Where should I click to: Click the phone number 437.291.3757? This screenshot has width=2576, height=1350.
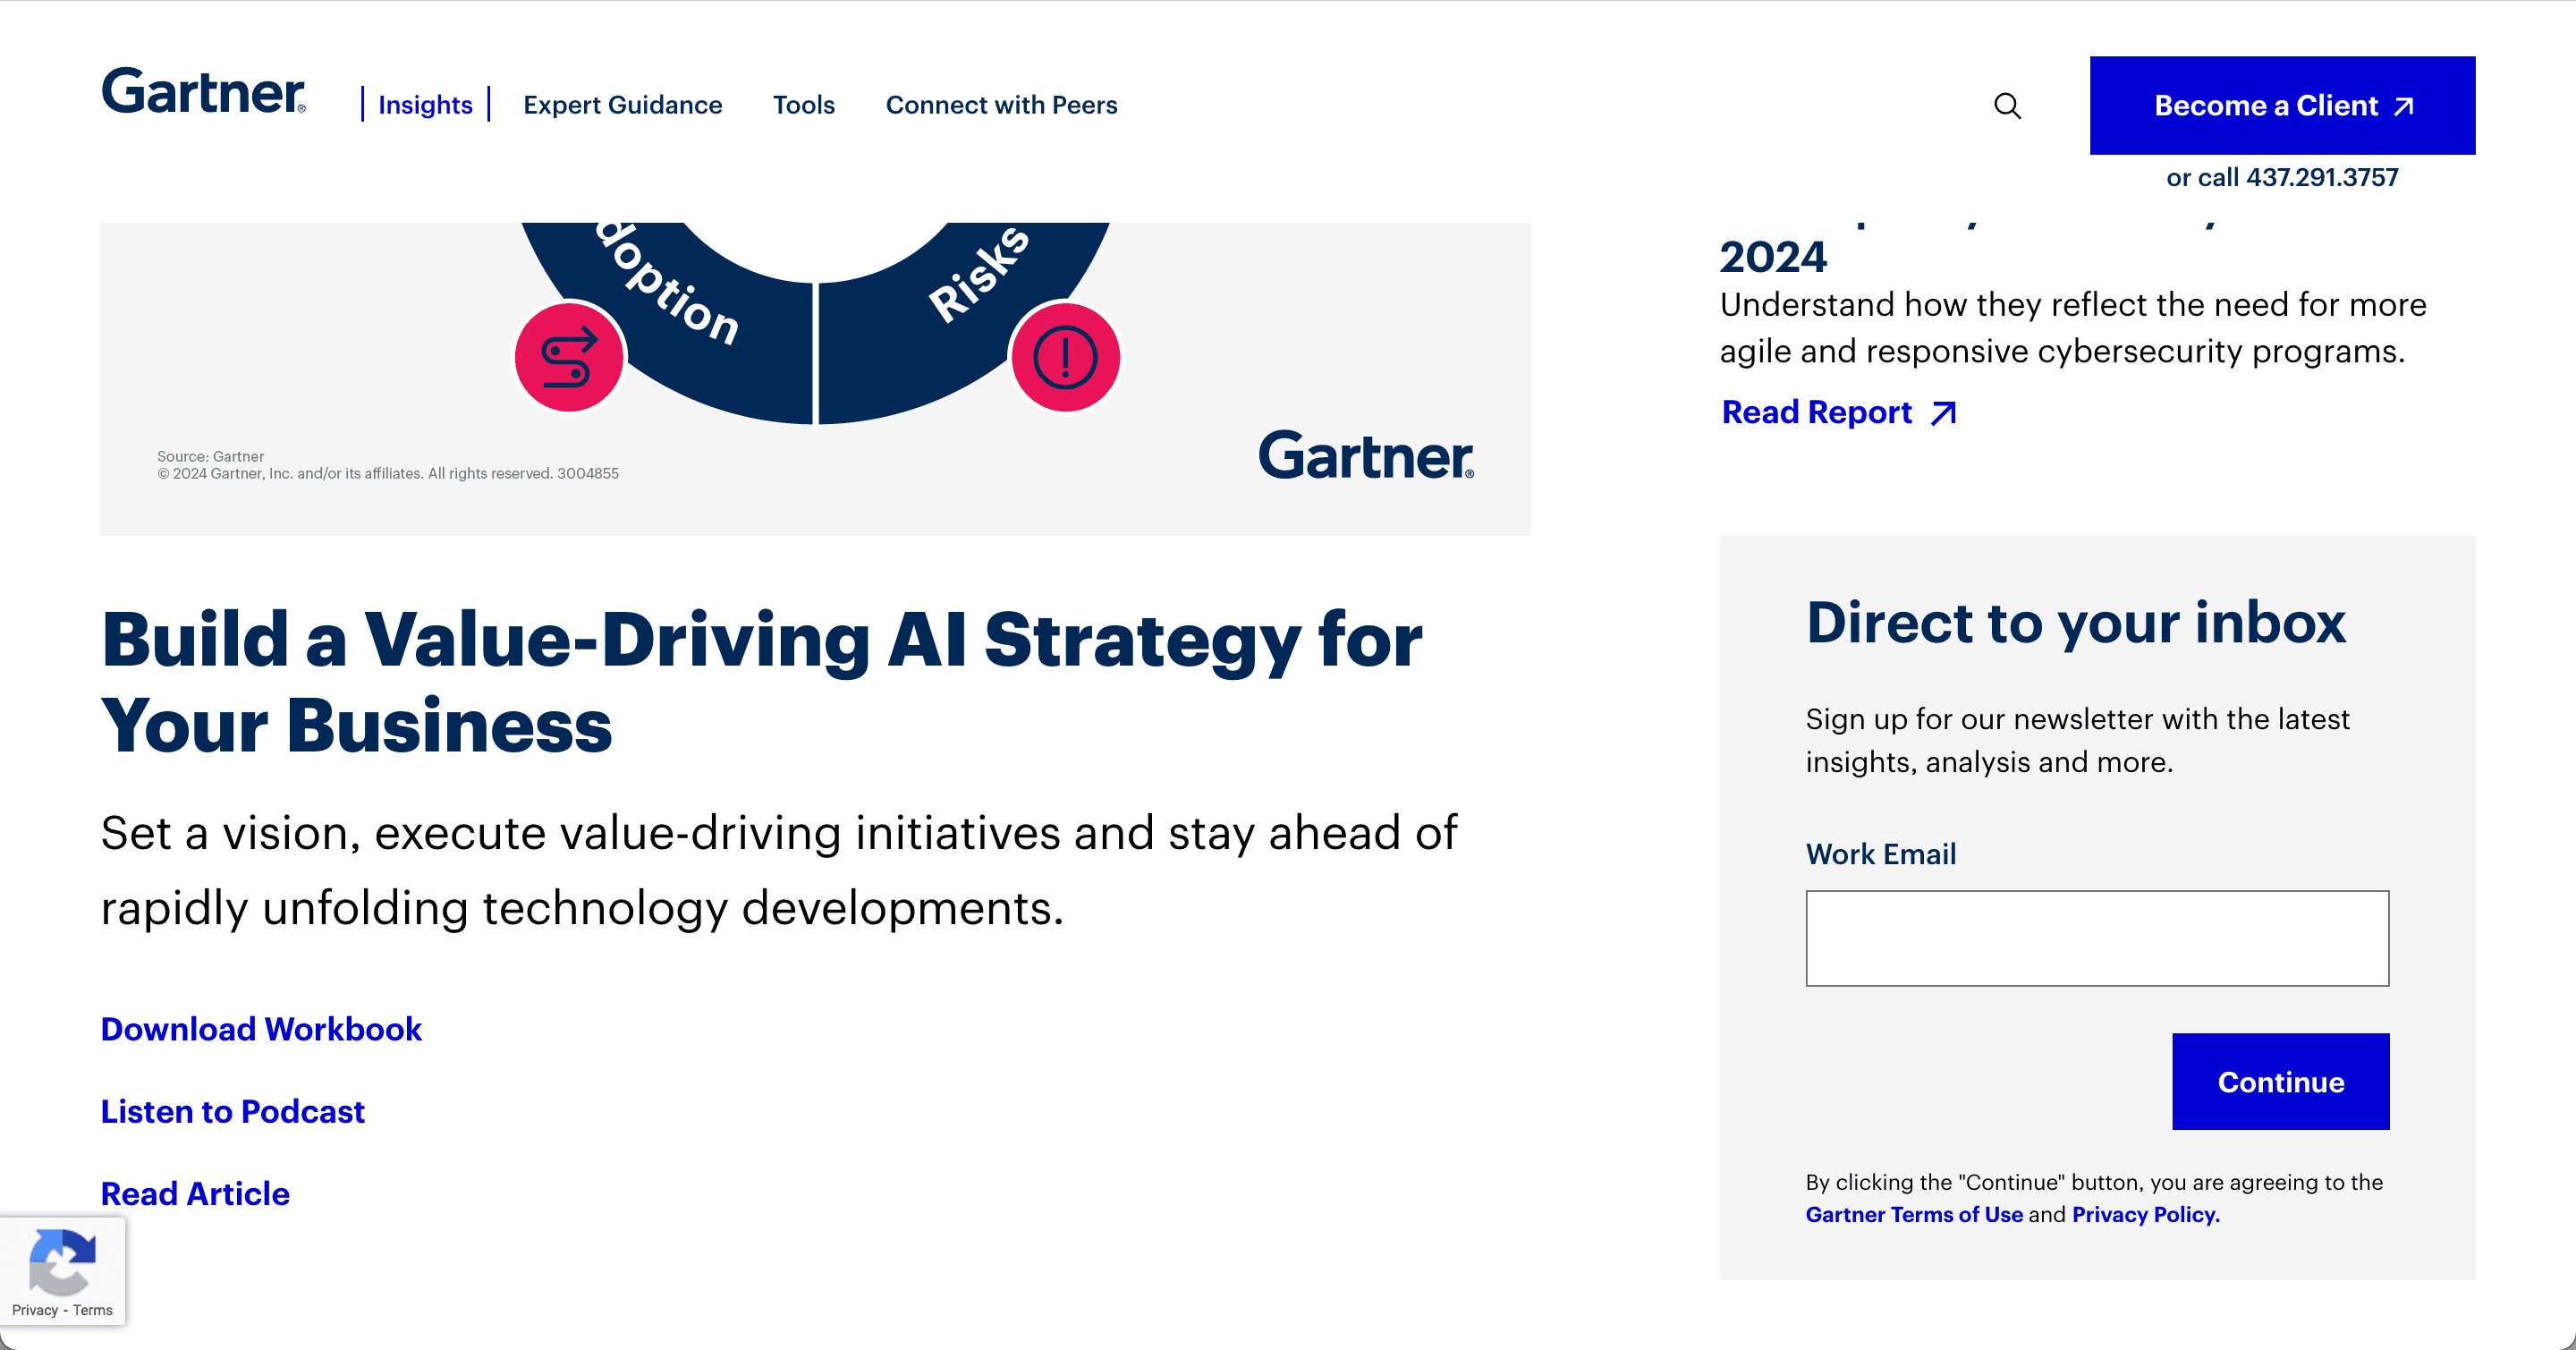pyautogui.click(x=2322, y=177)
